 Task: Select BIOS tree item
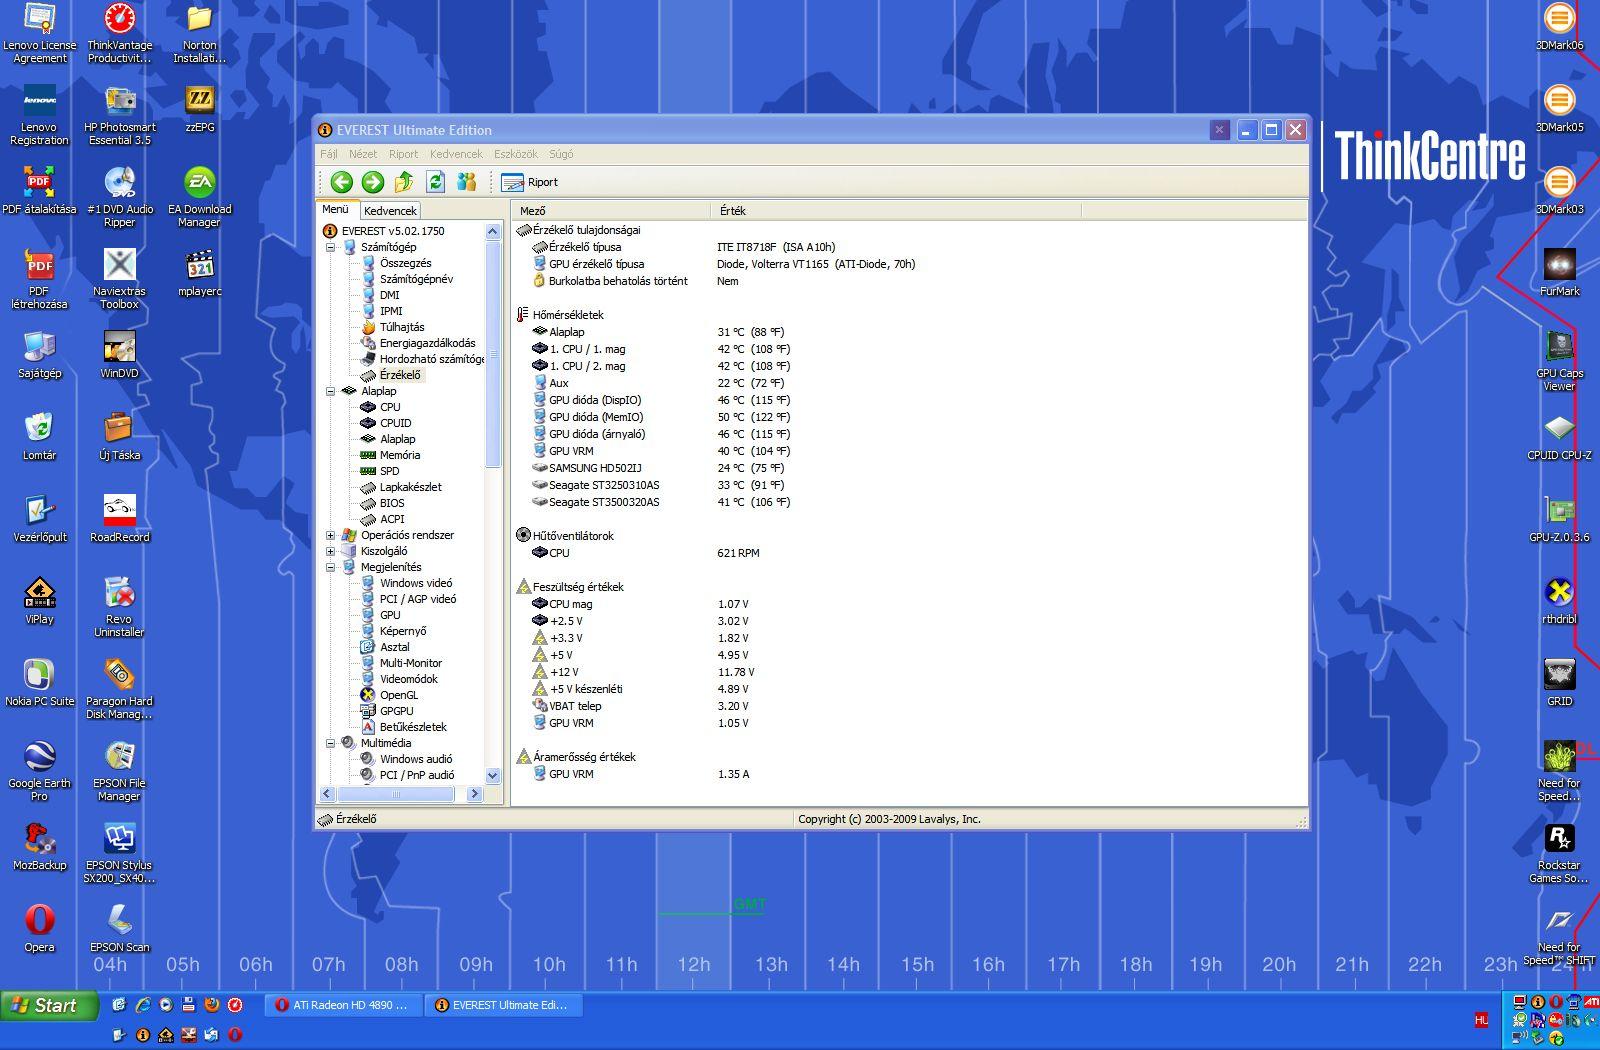(392, 503)
